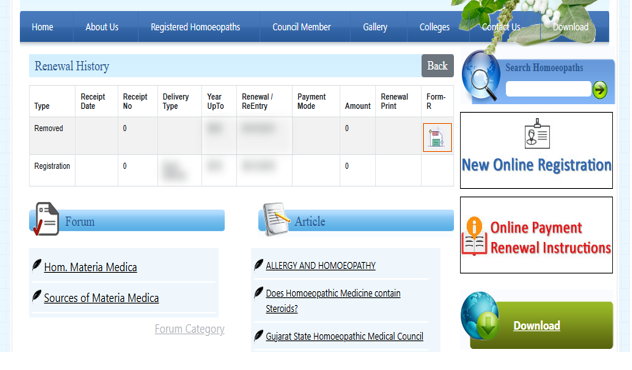Open the Form-R document icon in Removed row
Viewport: 632px width, 370px height.
[x=437, y=137]
